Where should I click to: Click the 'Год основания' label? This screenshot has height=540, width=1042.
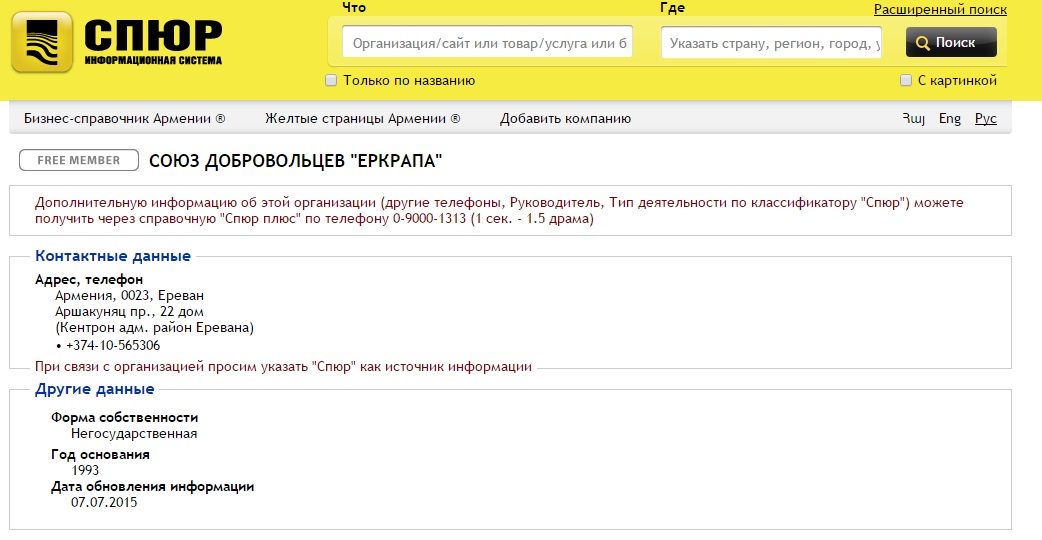pos(100,455)
